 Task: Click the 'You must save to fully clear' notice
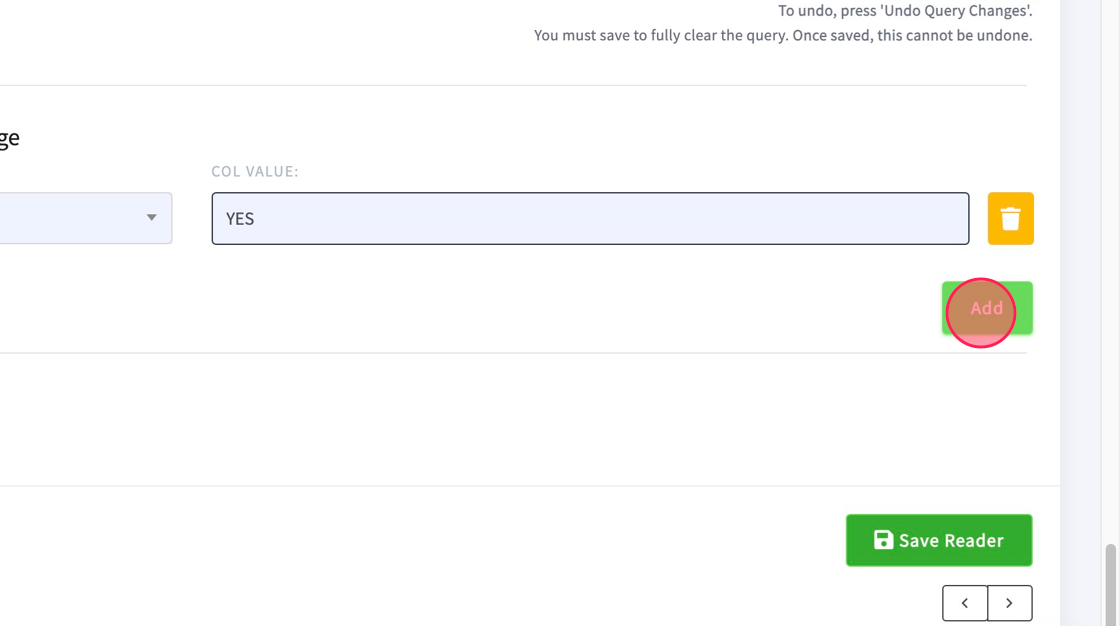click(783, 35)
